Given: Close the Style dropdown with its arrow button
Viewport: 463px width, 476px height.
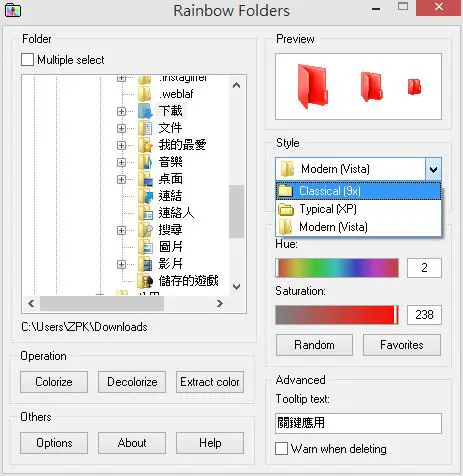Looking at the screenshot, I should pos(433,169).
